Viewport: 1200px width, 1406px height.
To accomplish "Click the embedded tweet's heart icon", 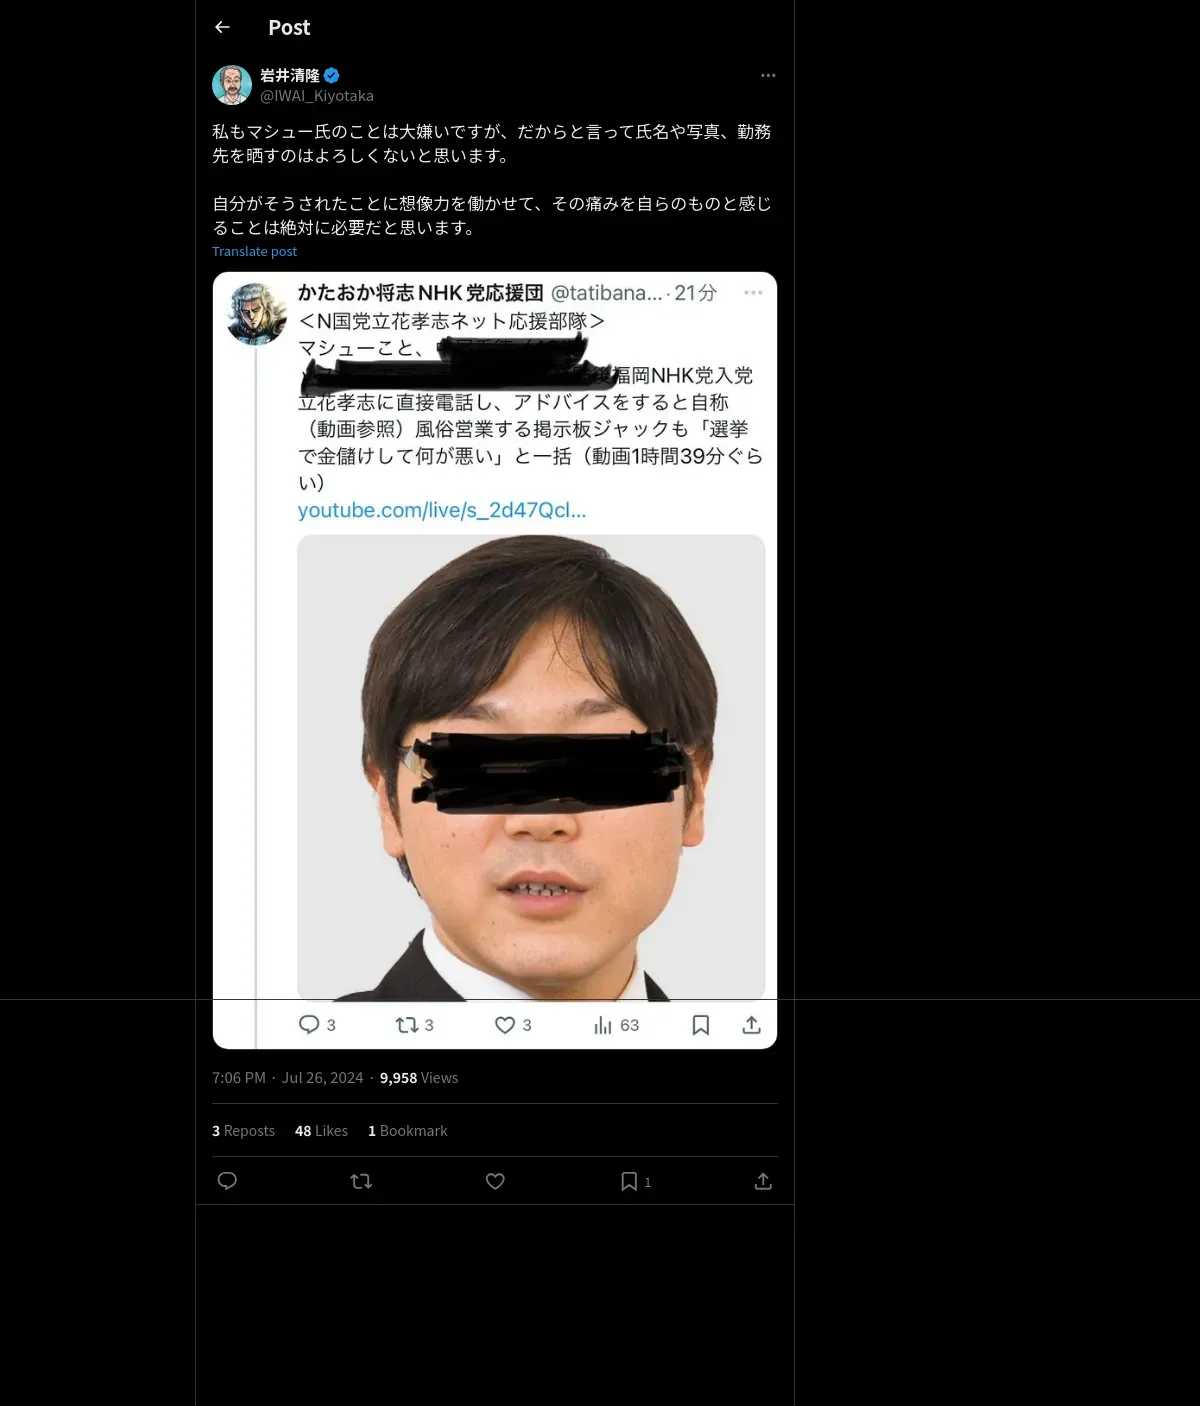I will click(x=505, y=1025).
